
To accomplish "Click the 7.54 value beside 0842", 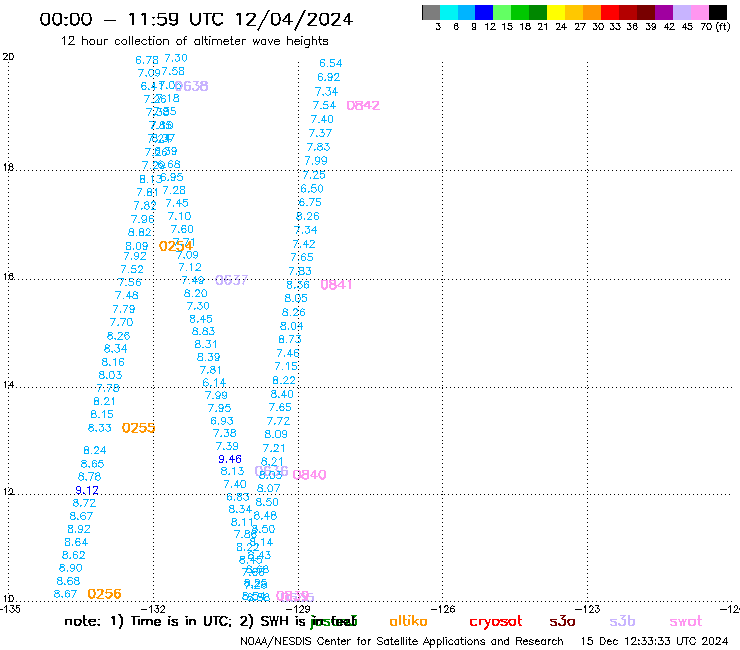I will (324, 105).
